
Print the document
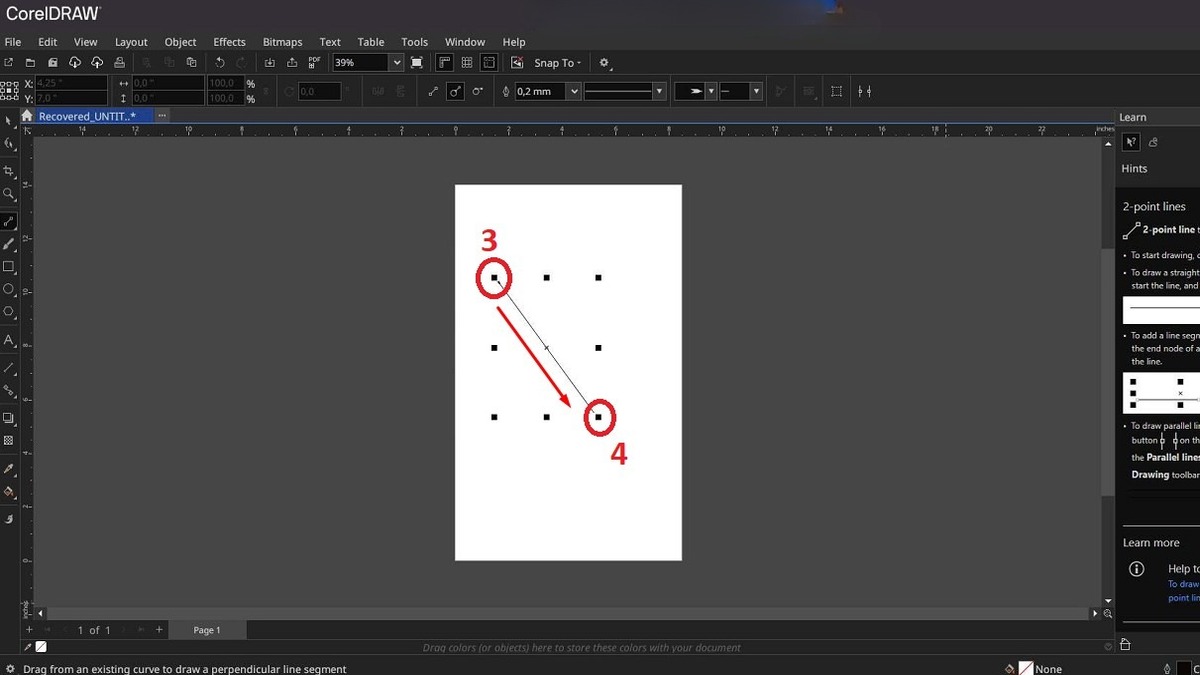[119, 62]
